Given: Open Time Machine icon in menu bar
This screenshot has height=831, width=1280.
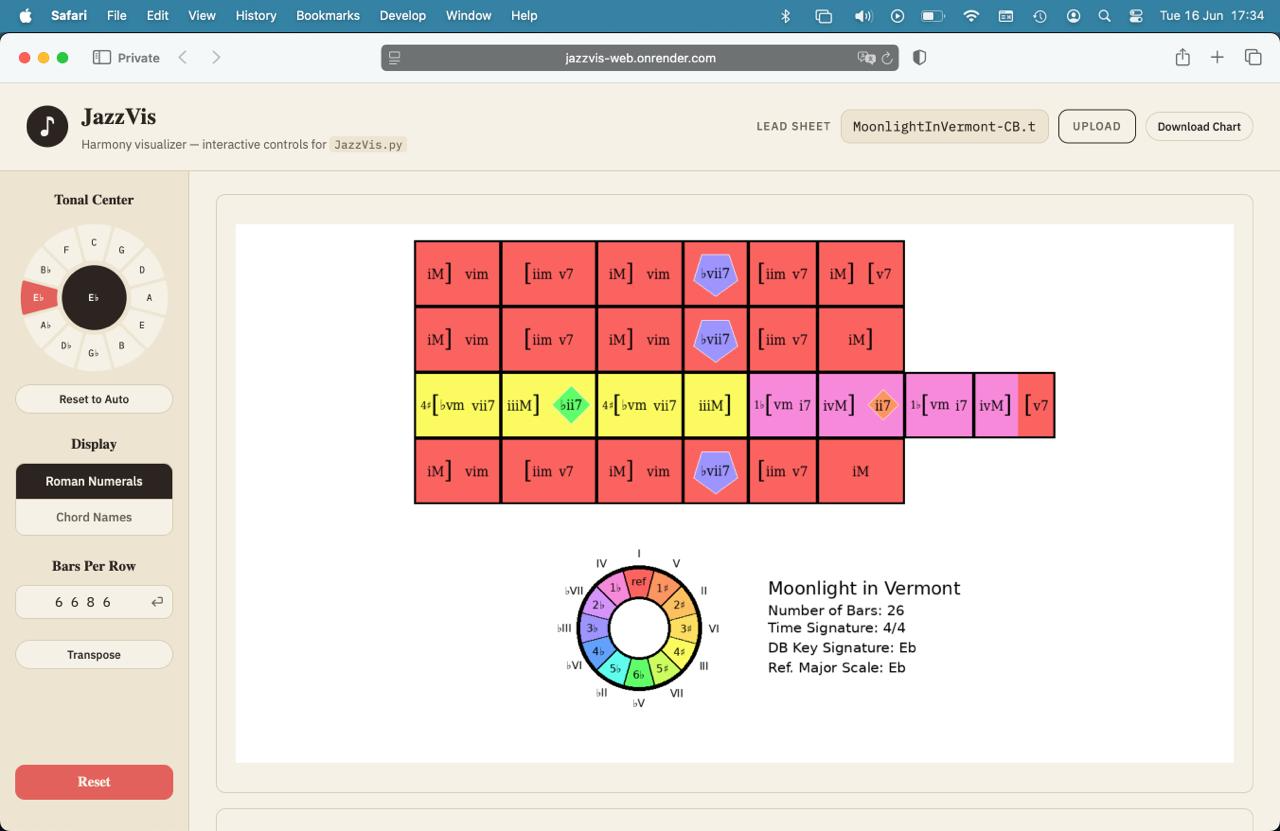Looking at the screenshot, I should pyautogui.click(x=1040, y=16).
